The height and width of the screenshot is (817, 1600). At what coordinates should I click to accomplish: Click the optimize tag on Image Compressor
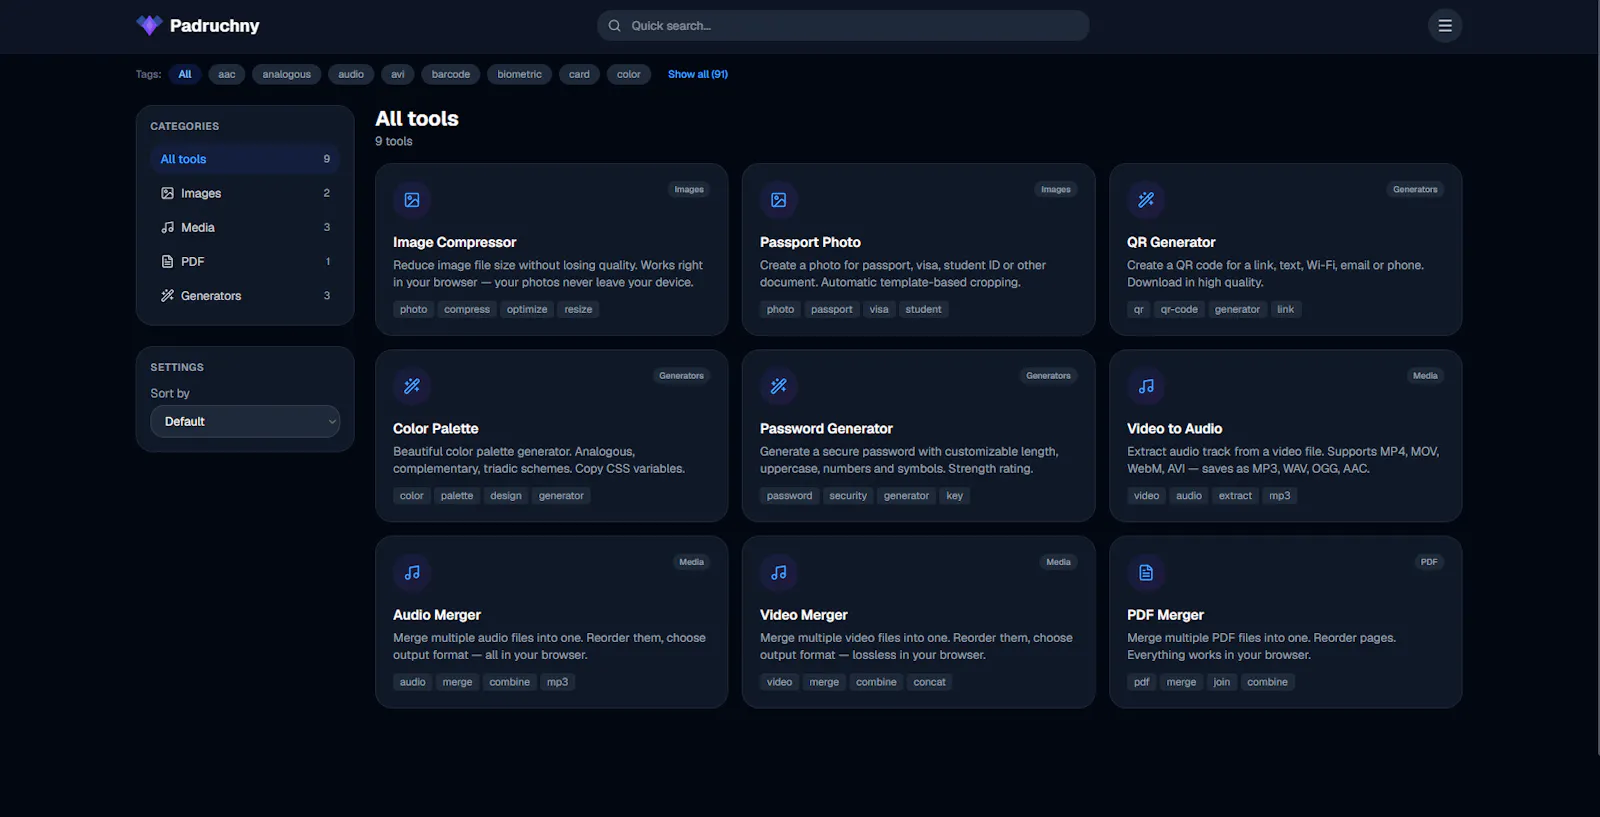[x=527, y=309]
